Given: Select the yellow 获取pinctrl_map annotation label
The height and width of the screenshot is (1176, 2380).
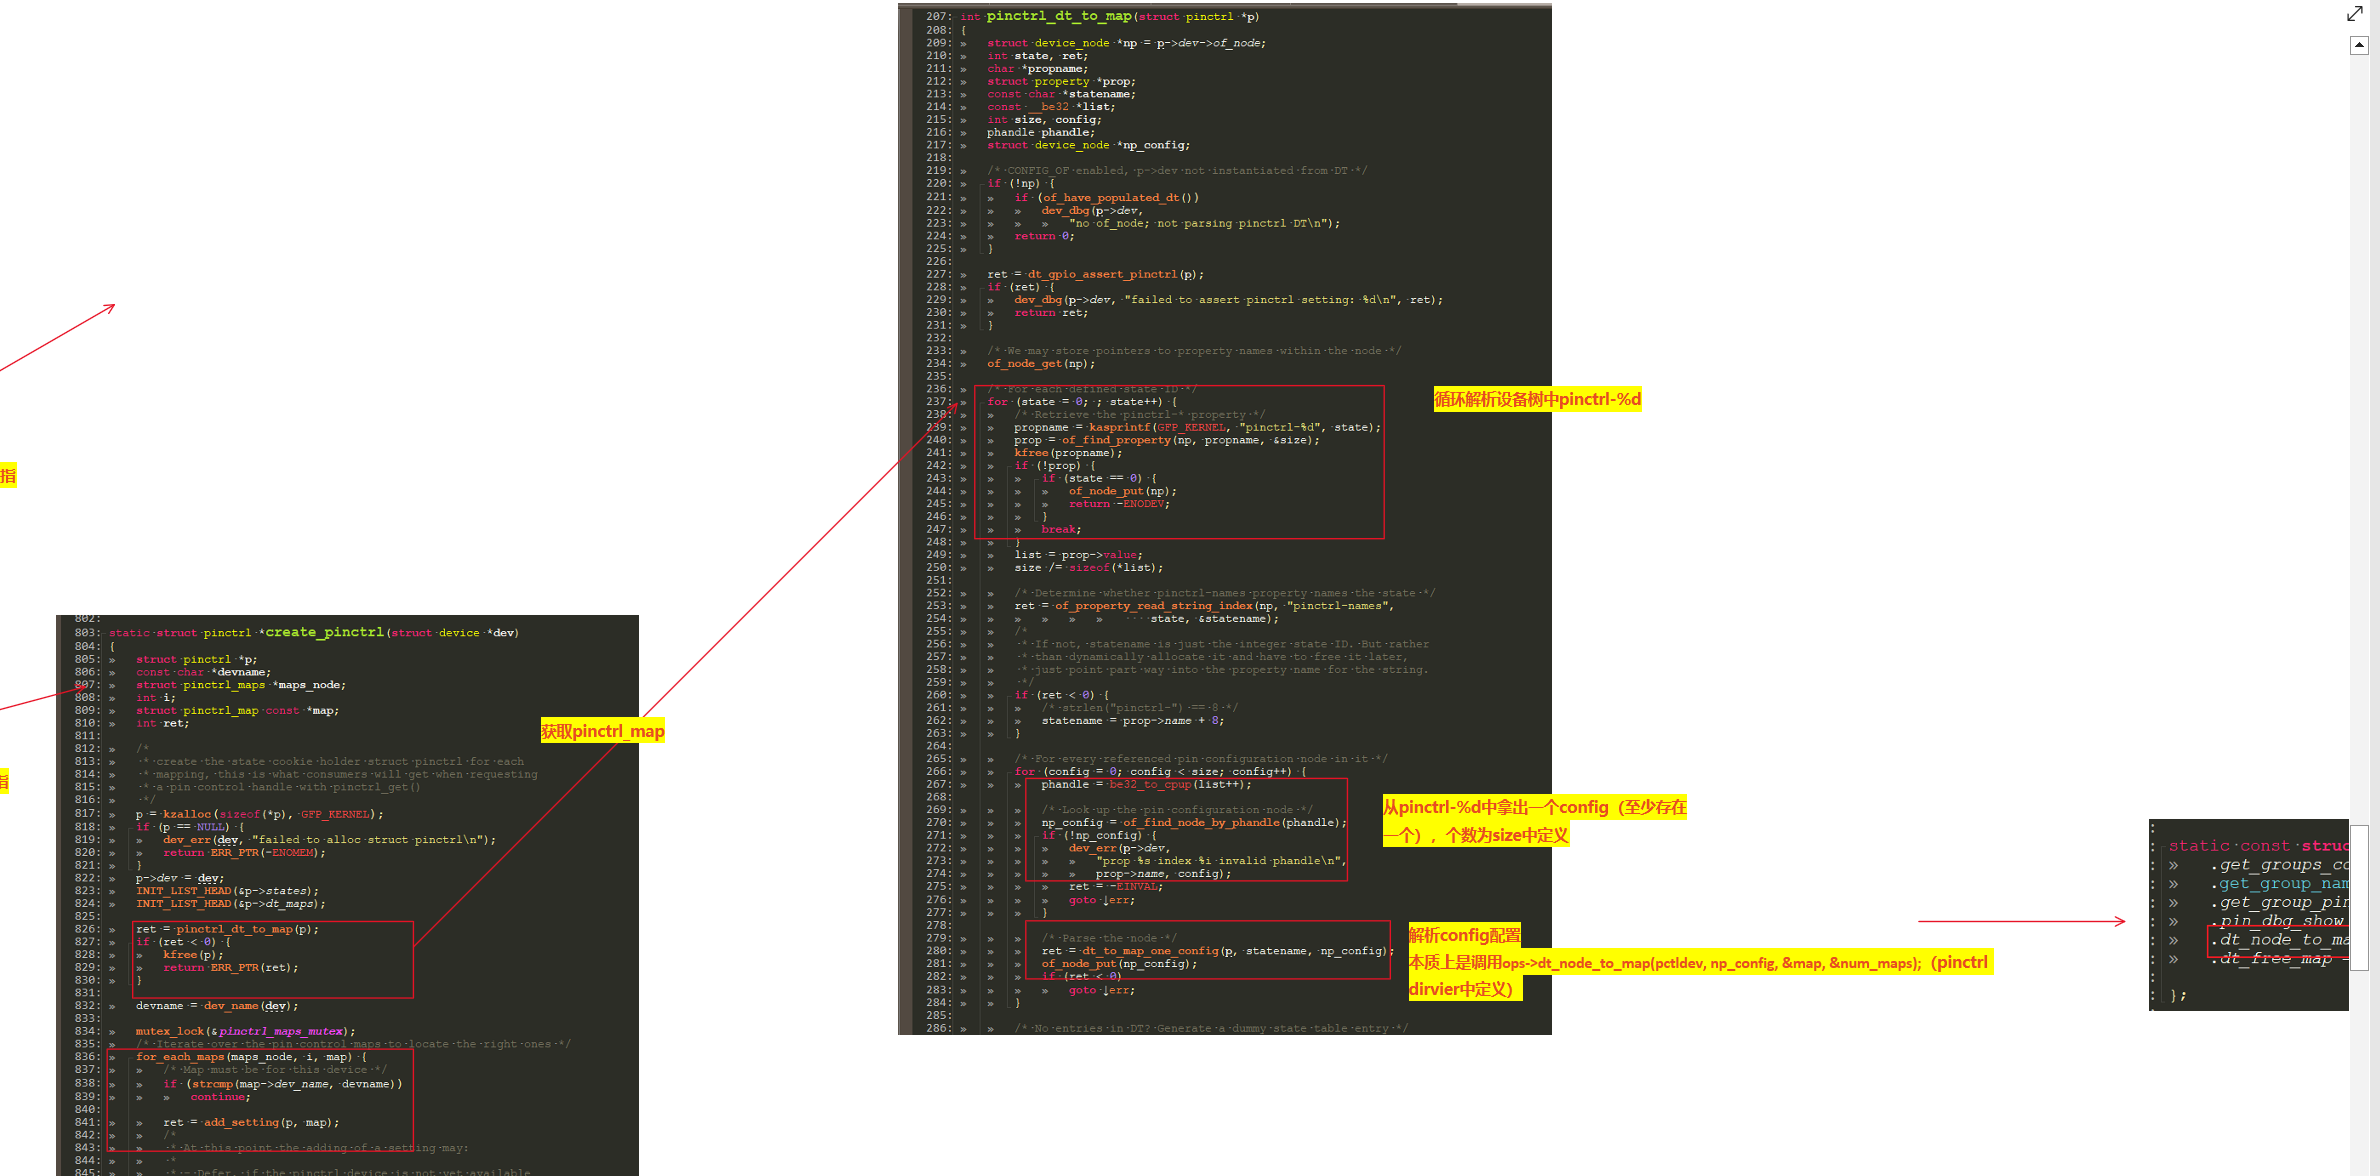Looking at the screenshot, I should [x=602, y=731].
